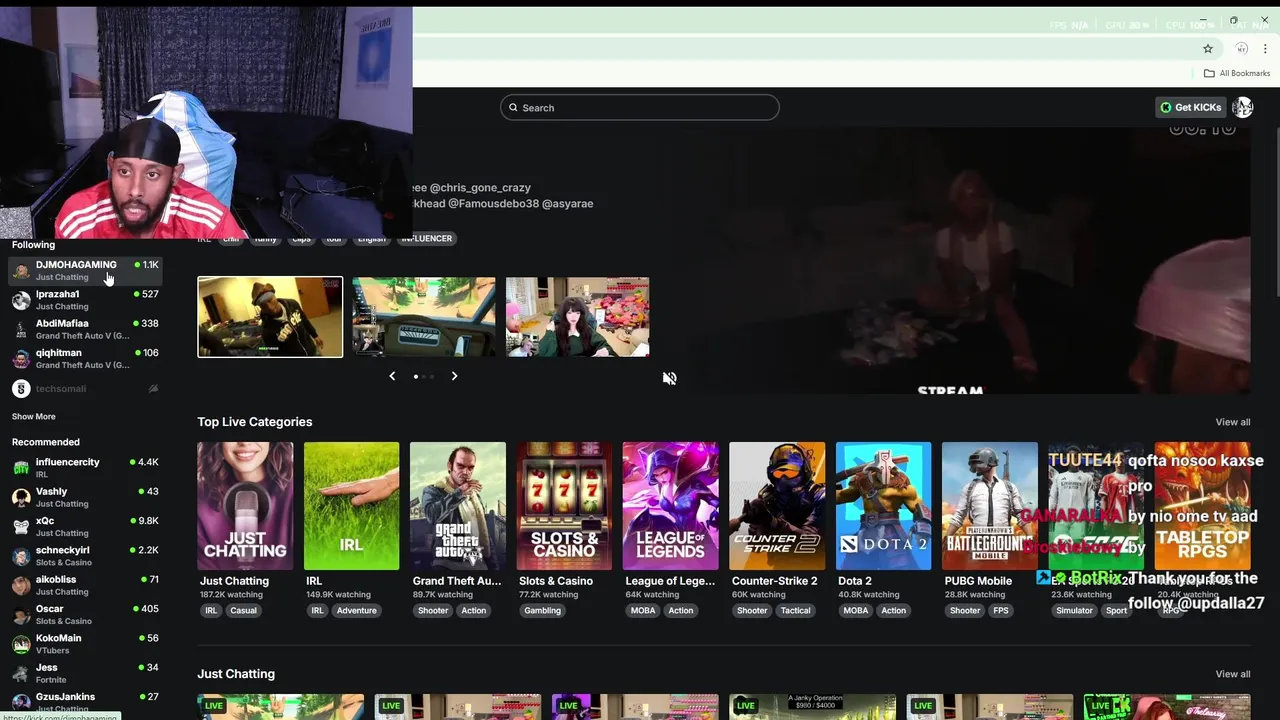Open lprazaha1 avatar in sidebar
The image size is (1280, 720).
tap(21, 300)
